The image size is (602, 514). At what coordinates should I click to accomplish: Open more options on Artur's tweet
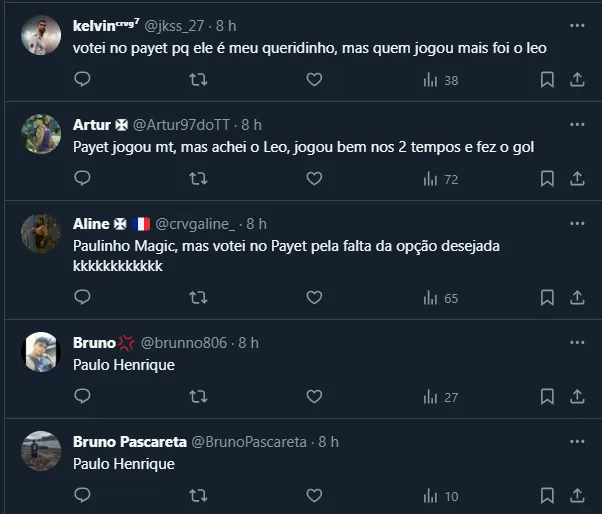577,125
